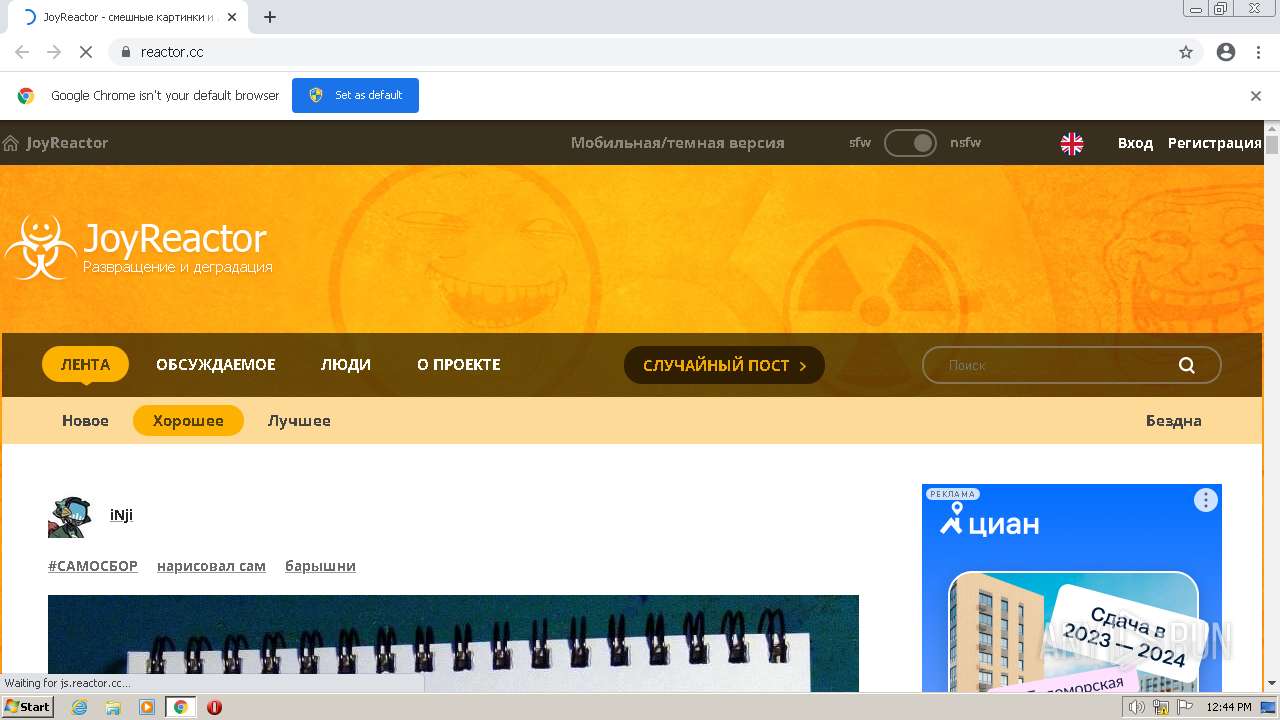
Task: Open the red Opera taskbar icon
Action: 214,707
